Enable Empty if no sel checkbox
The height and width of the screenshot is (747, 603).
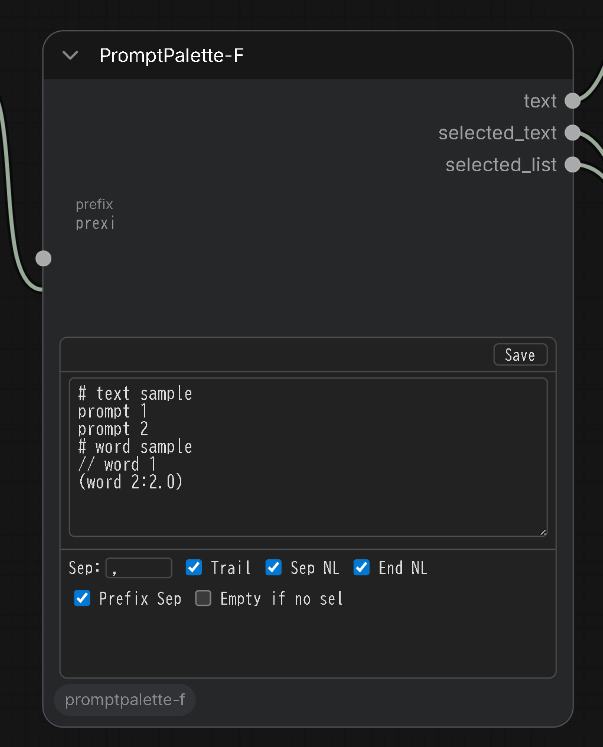click(x=203, y=598)
